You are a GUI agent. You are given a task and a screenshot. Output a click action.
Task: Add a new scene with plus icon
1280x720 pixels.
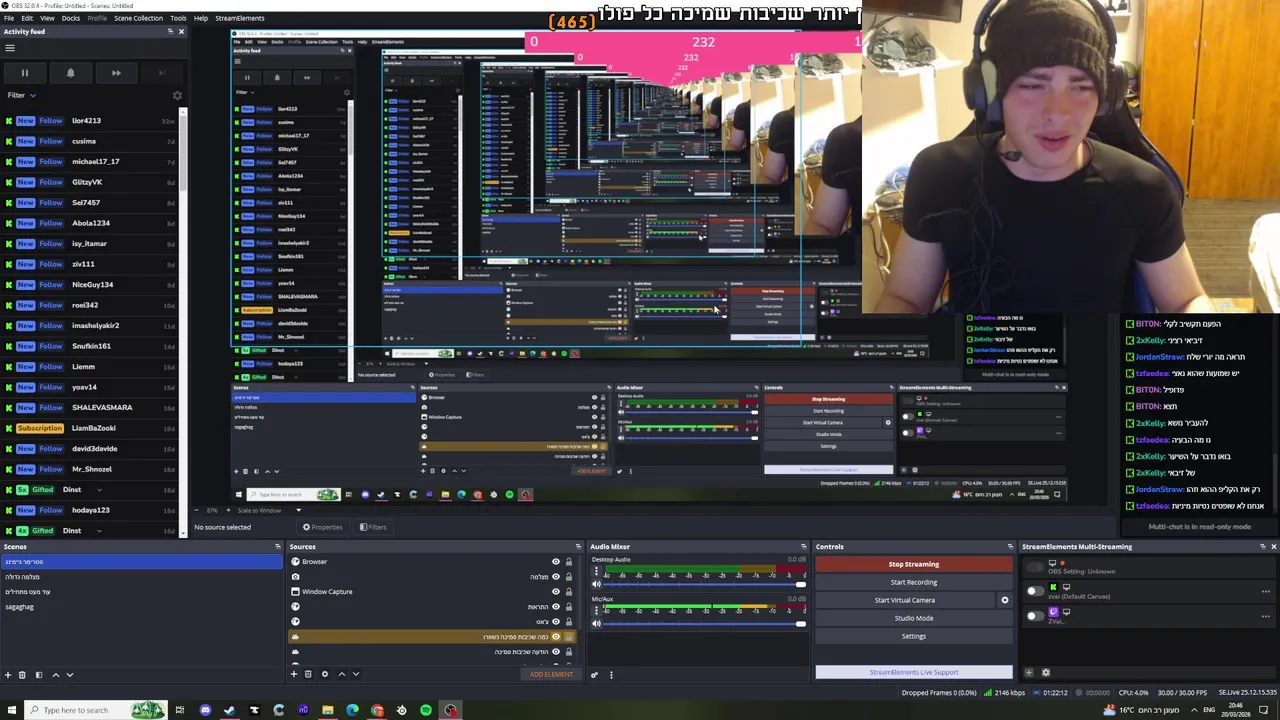(8, 675)
